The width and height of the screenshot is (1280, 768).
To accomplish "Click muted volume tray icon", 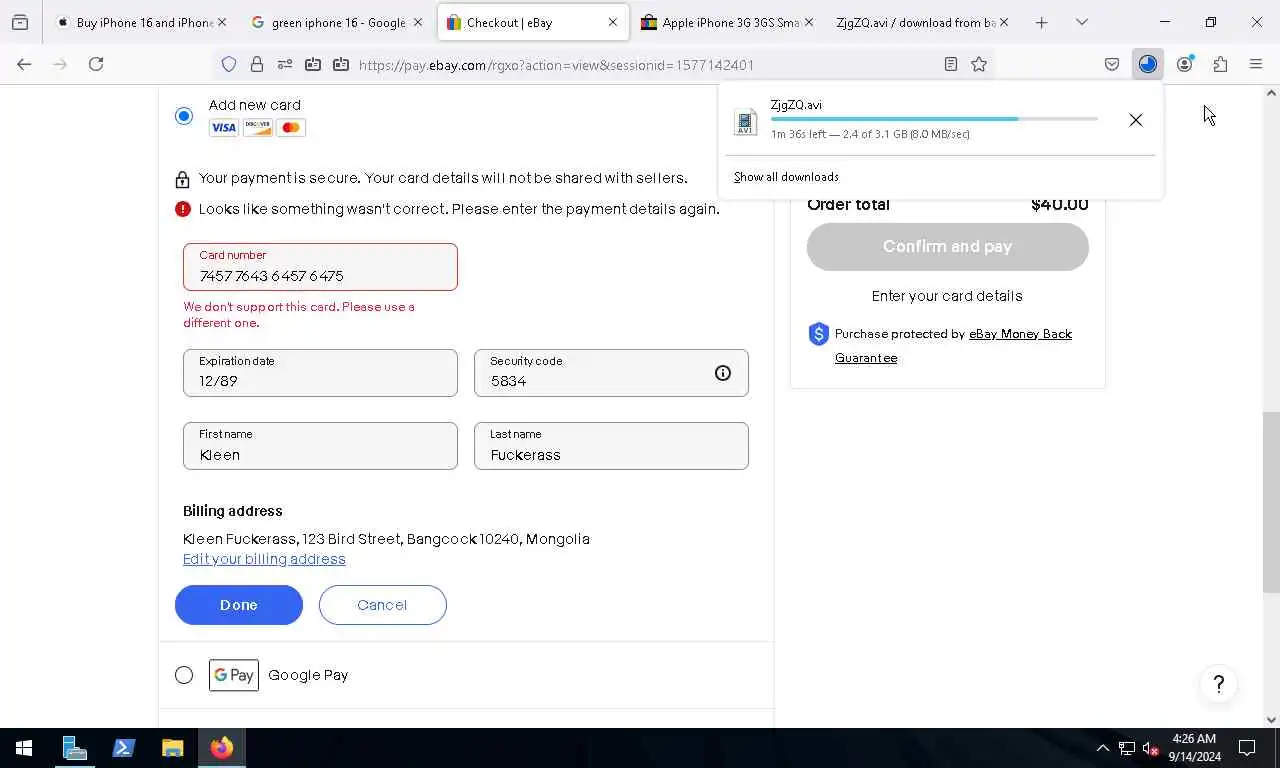I will (x=1150, y=748).
